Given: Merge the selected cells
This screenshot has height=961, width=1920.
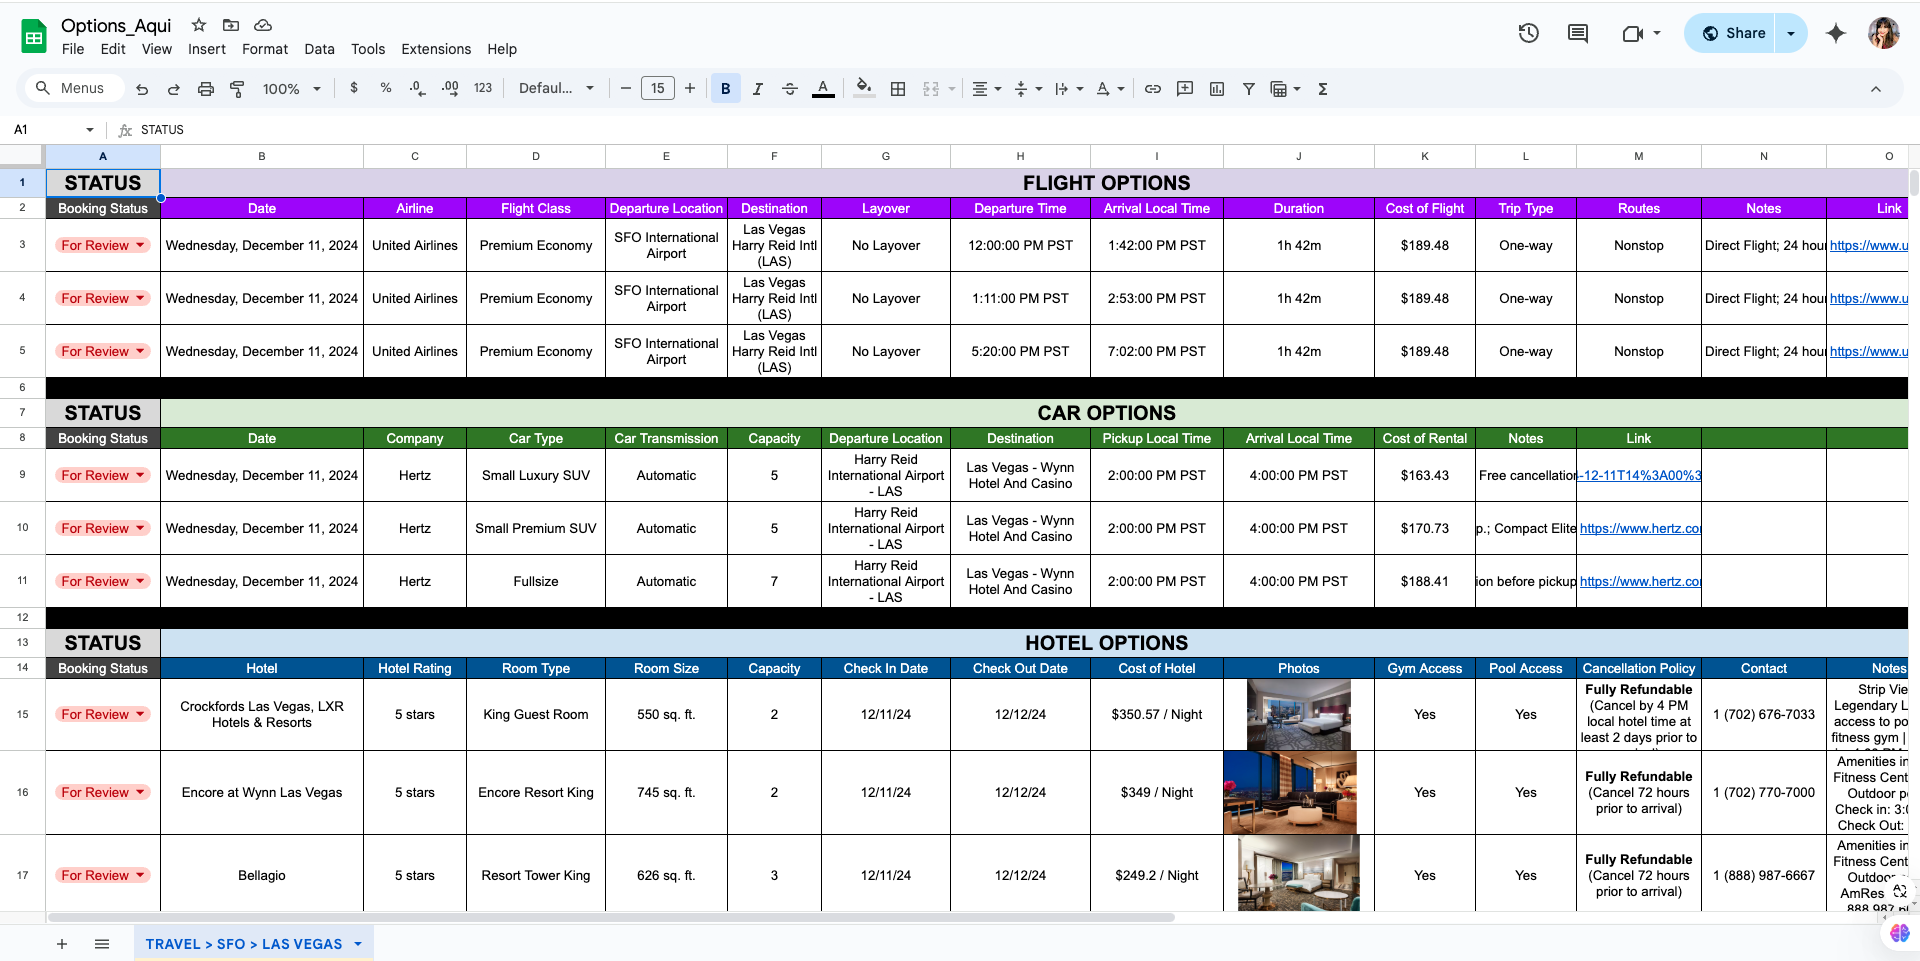Looking at the screenshot, I should point(931,89).
